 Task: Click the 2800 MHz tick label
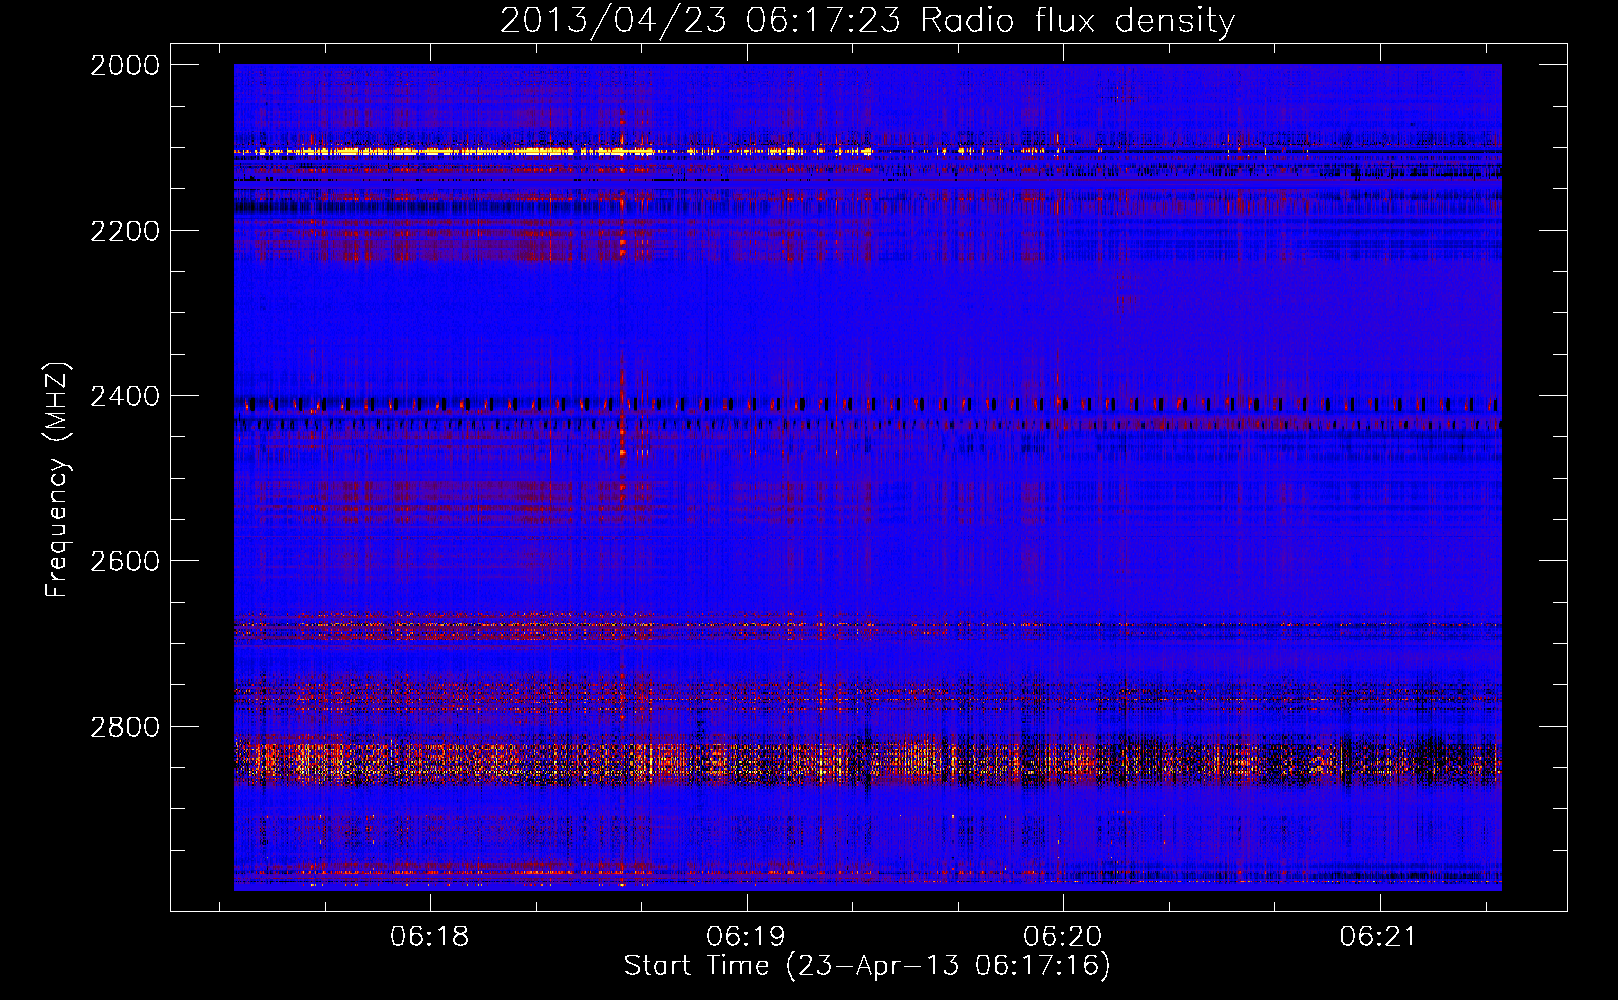coord(125,727)
